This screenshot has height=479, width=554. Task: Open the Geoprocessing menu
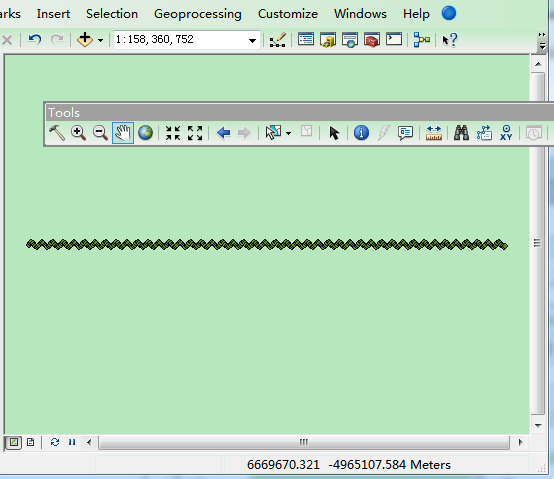(198, 14)
